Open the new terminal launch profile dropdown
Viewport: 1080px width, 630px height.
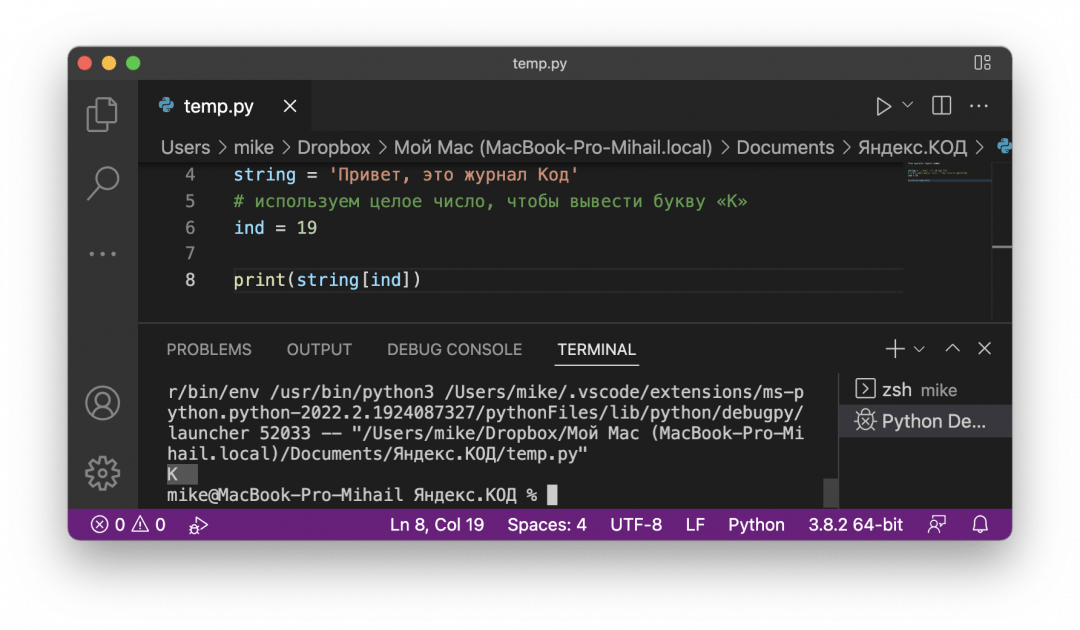click(x=919, y=349)
